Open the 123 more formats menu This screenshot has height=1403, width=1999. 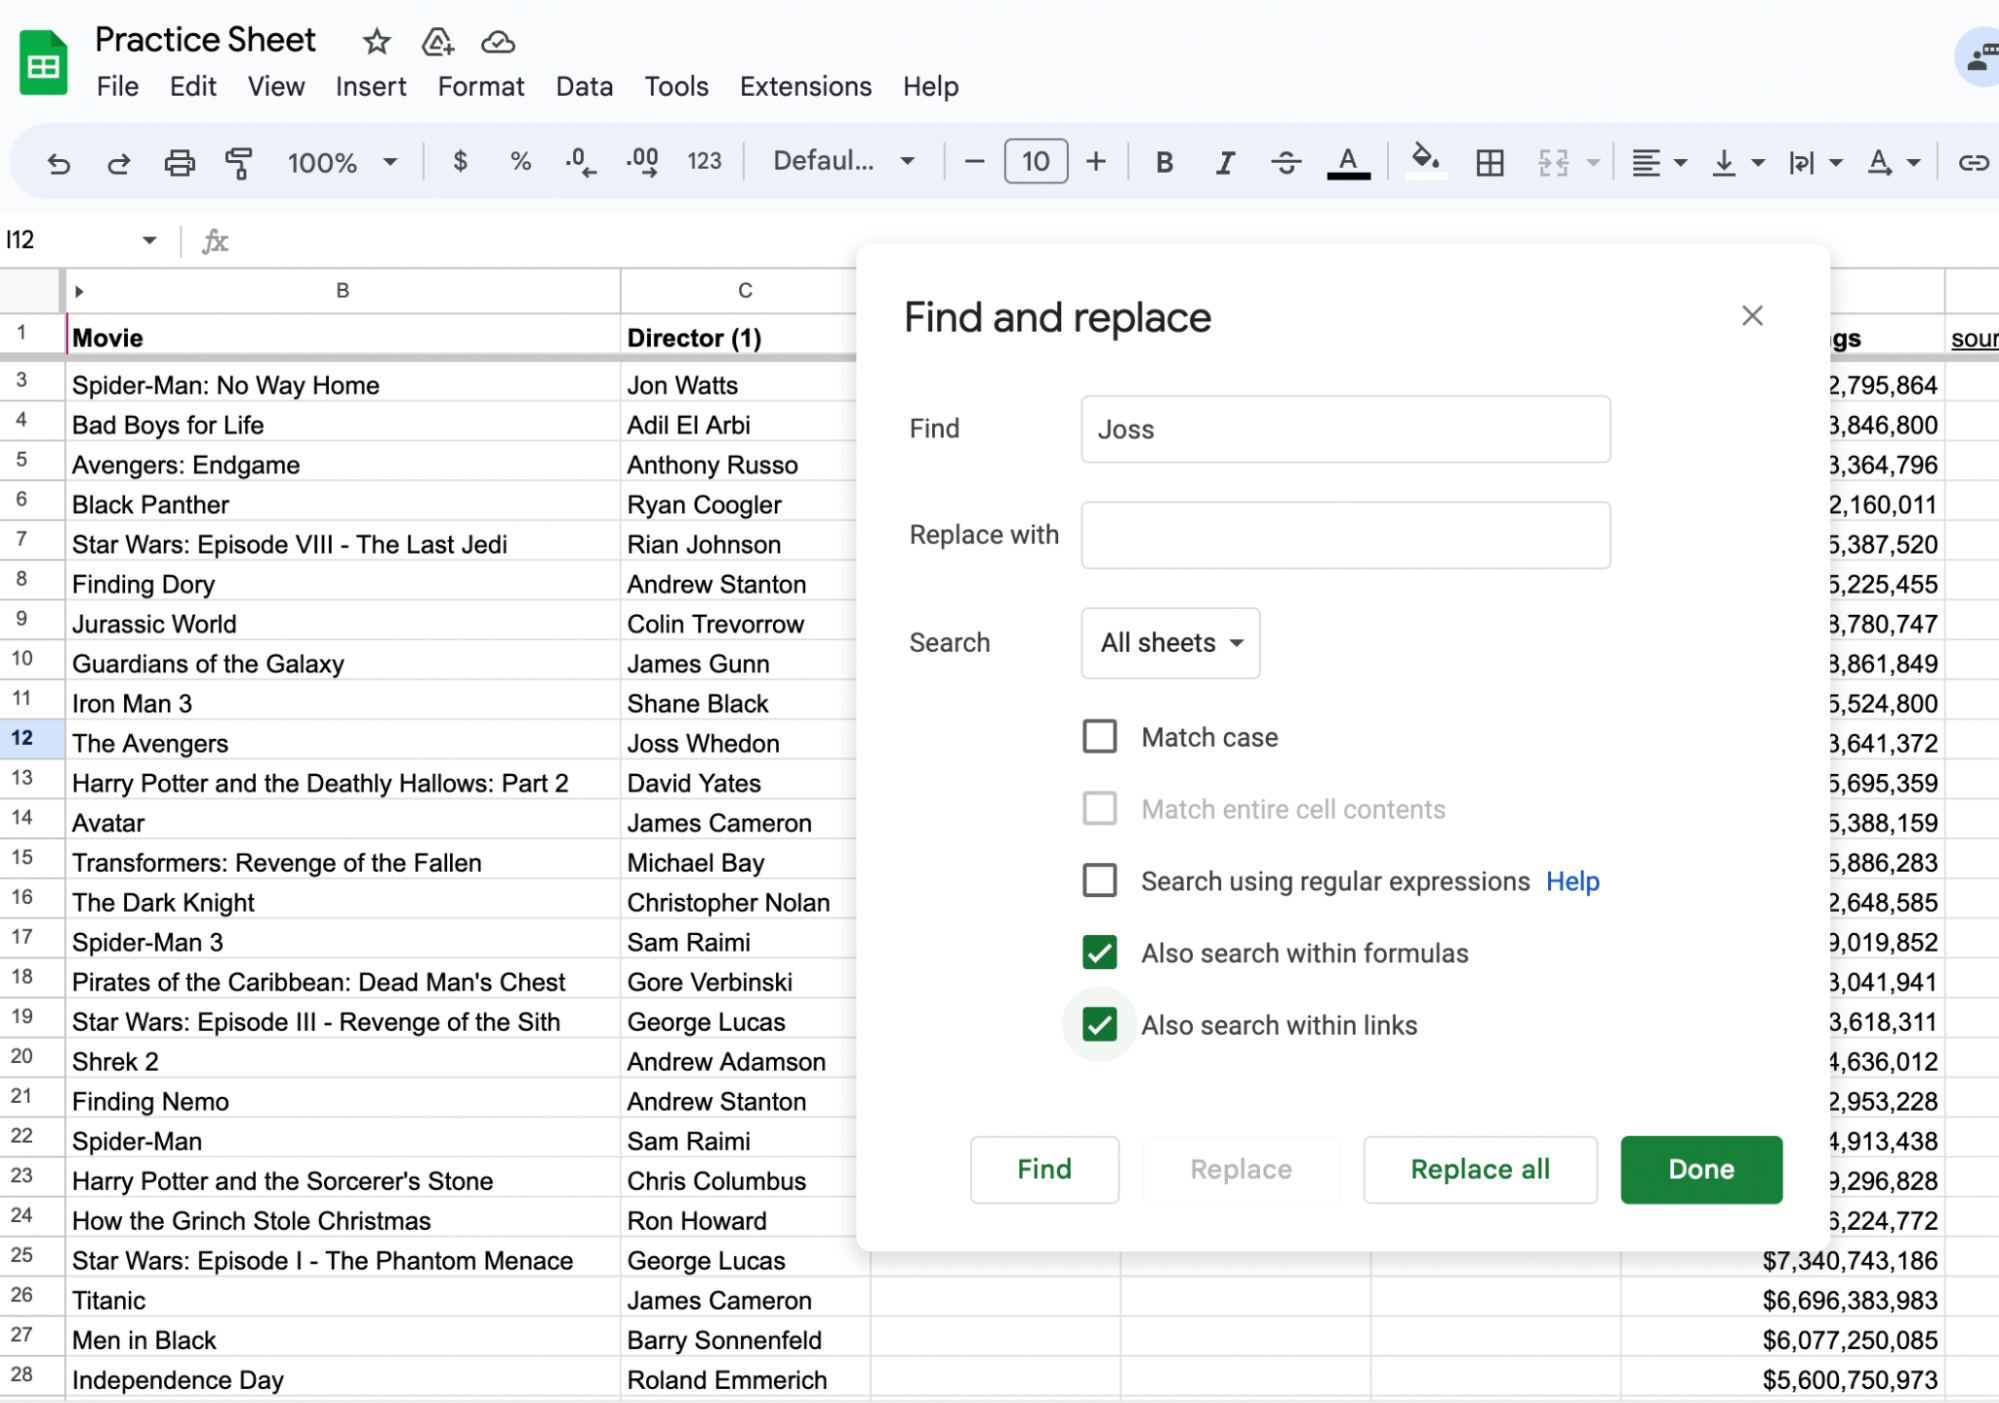[704, 161]
